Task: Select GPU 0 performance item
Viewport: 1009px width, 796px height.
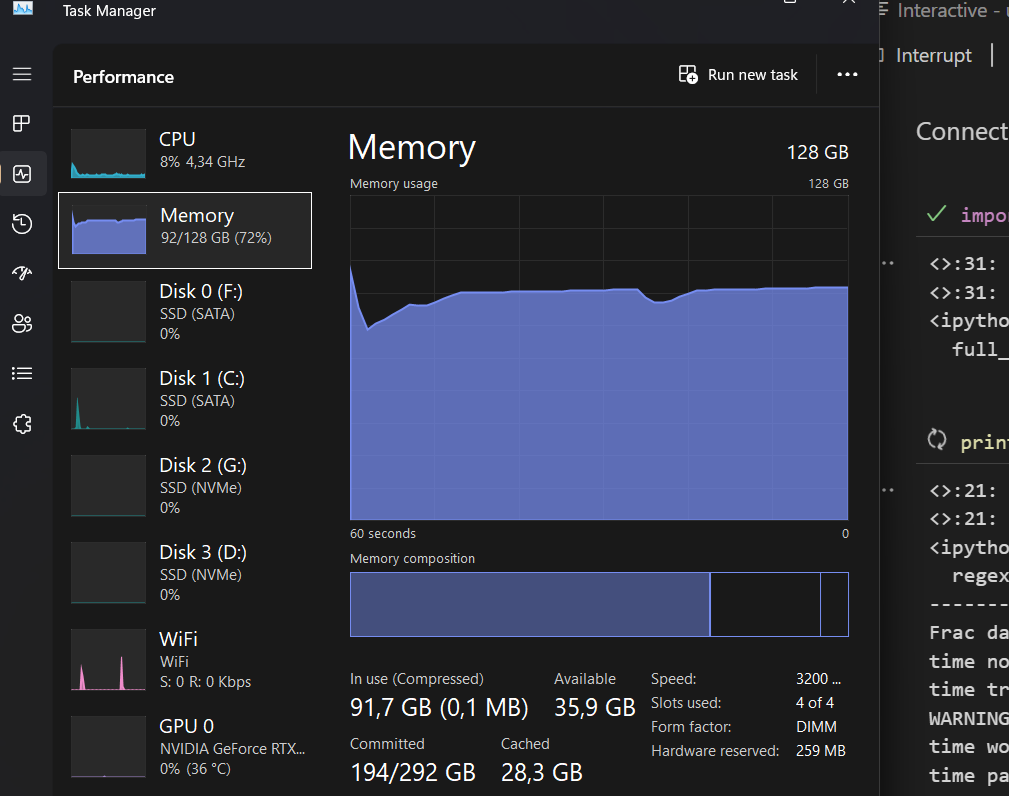Action: pyautogui.click(x=185, y=746)
